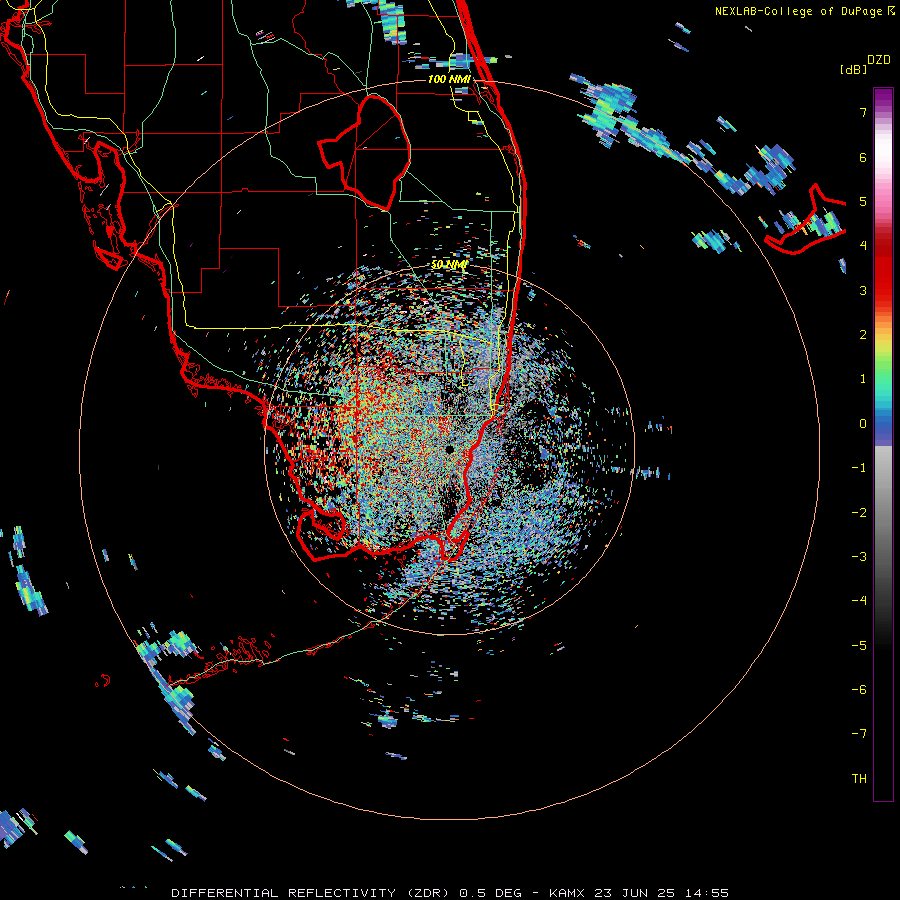Click the '-2' value on the color scale

point(859,513)
